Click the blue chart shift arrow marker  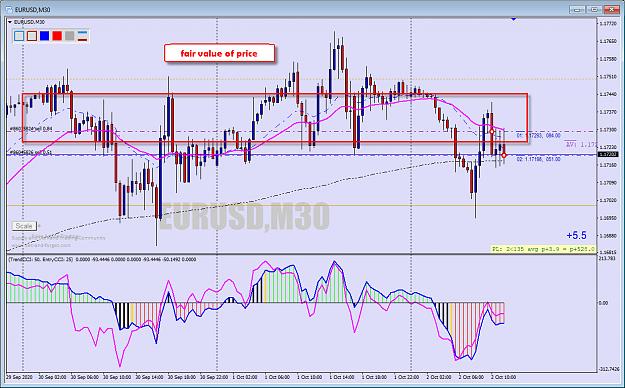tap(514, 19)
